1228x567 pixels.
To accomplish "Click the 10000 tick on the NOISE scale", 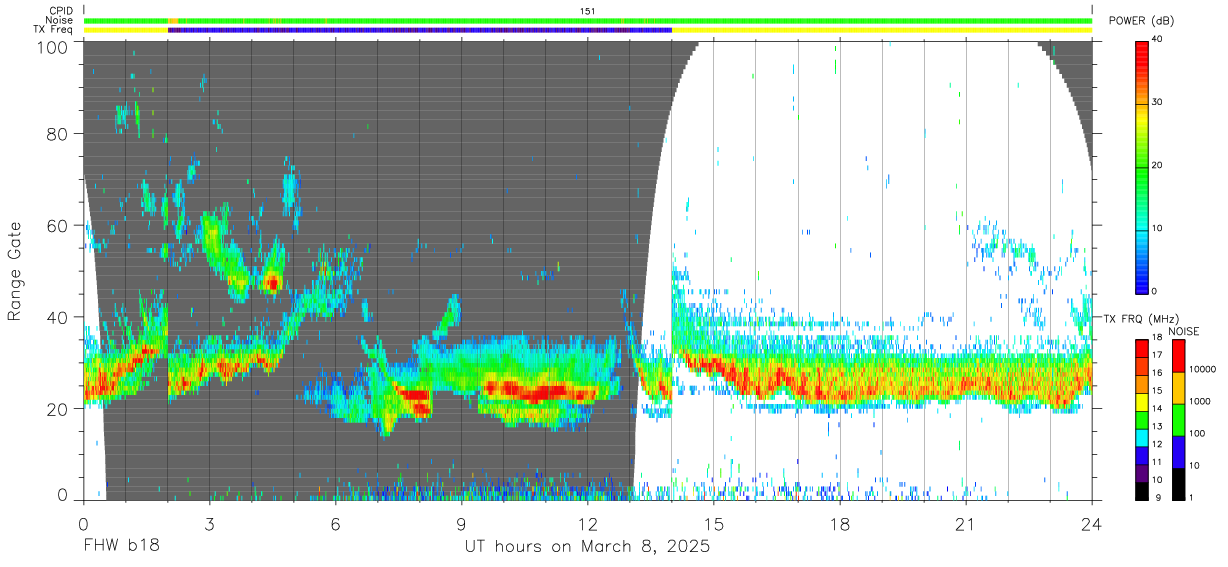I will click(x=1202, y=370).
